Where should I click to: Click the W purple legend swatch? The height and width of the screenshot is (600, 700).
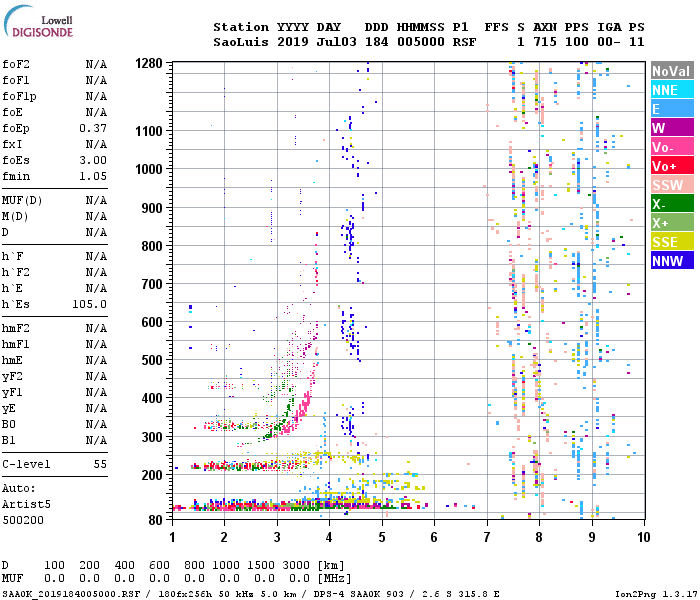coord(672,128)
